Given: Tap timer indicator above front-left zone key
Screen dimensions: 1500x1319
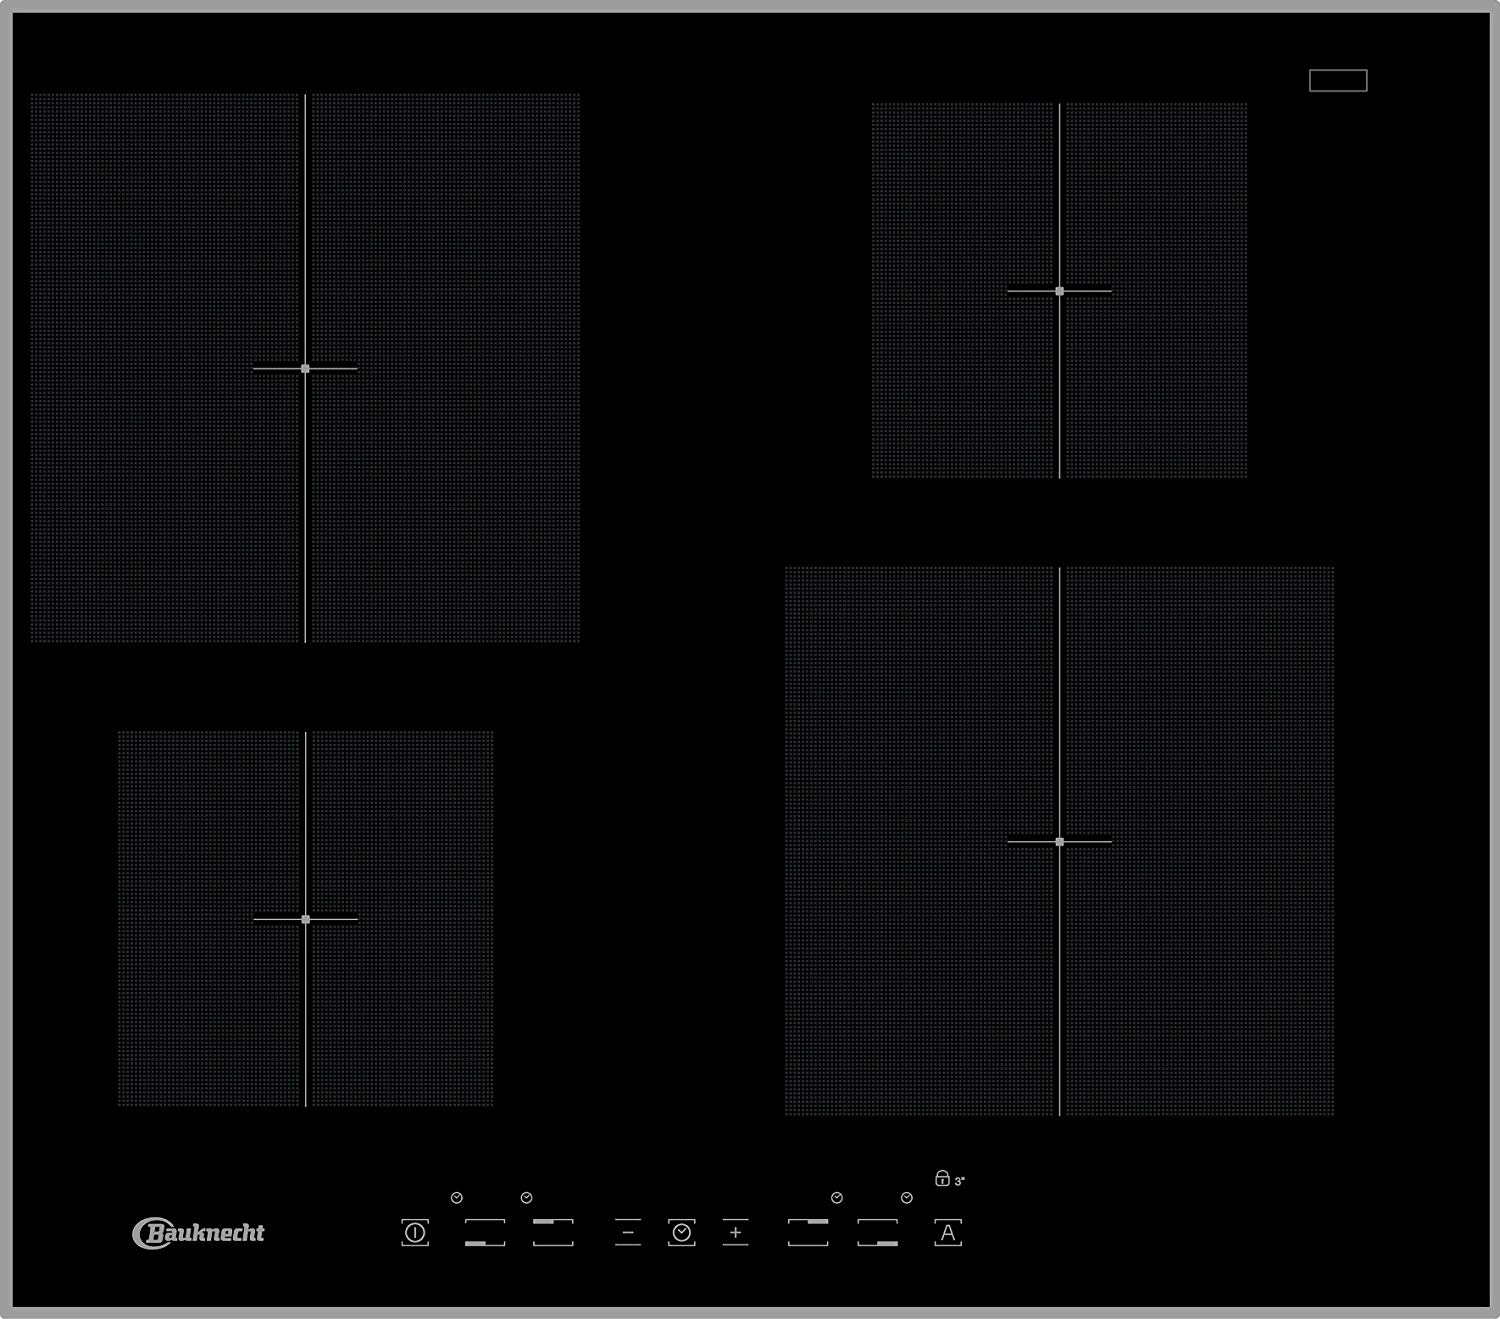Looking at the screenshot, I should 457,1198.
